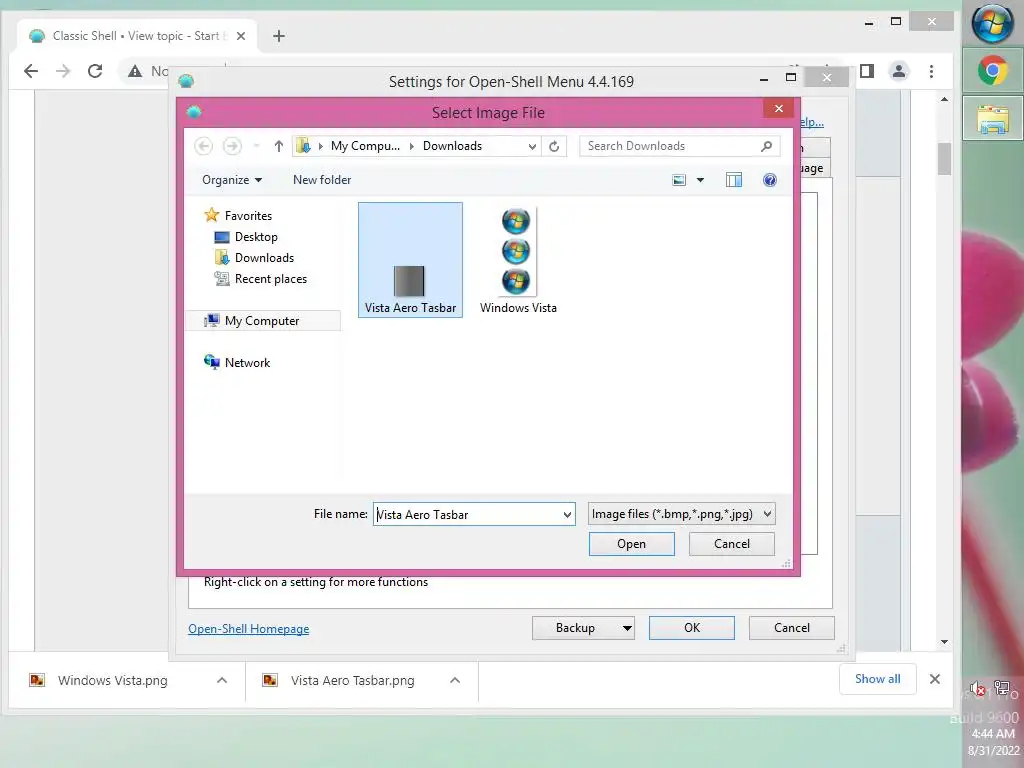Toggle Chrome side panel icon

pyautogui.click(x=867, y=71)
